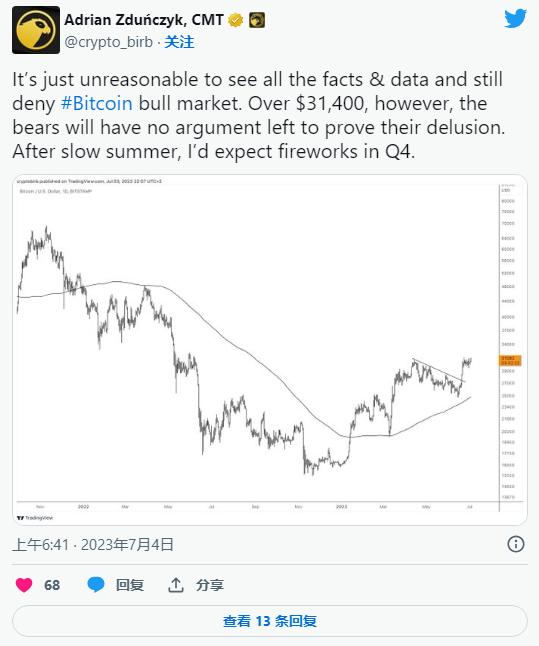Viewport: 539px width, 646px height.
Task: Click the TradingView logo in chart
Action: coord(35,518)
